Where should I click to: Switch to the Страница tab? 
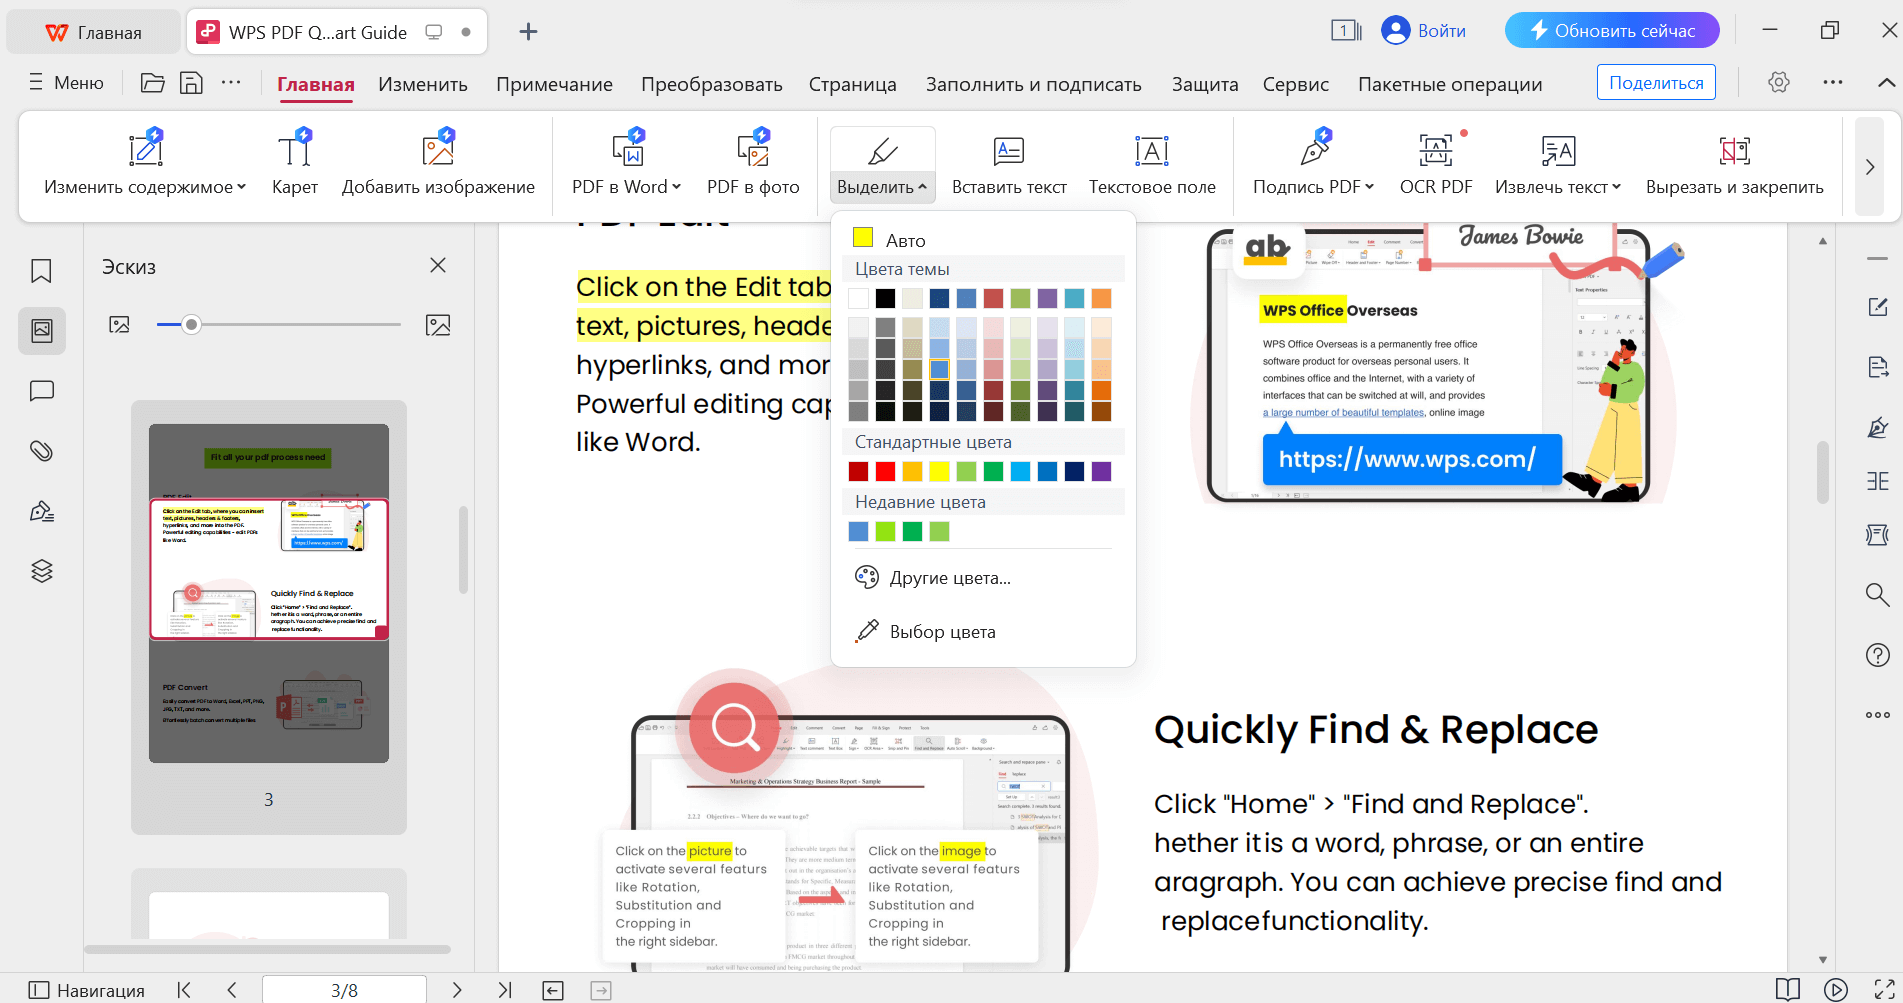tap(853, 85)
